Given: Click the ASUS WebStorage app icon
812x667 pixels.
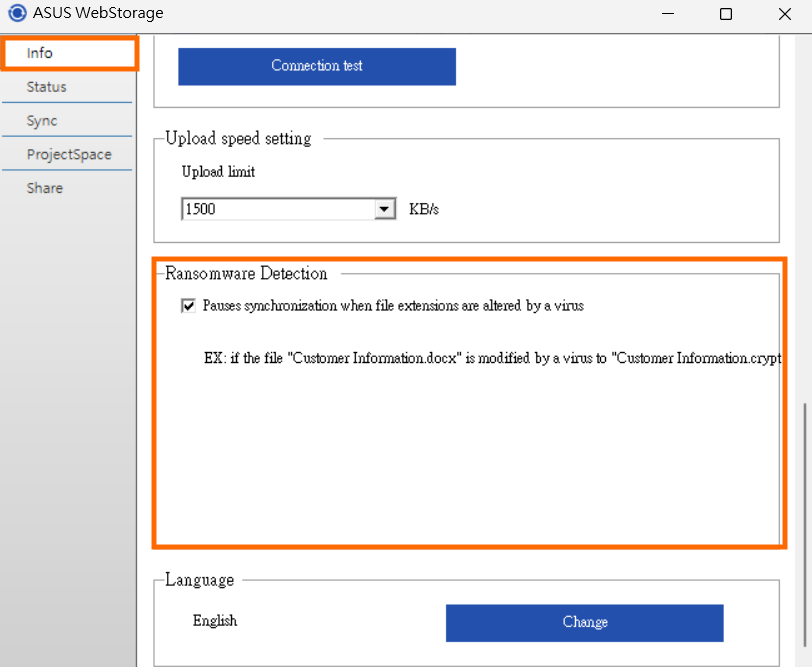Looking at the screenshot, I should [17, 12].
